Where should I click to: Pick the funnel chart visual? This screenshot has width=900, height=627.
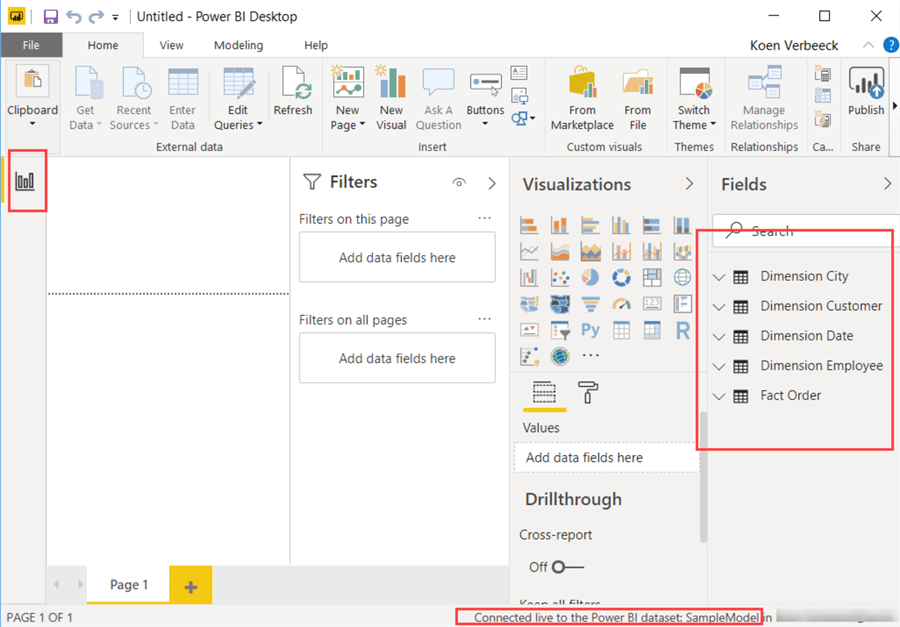590,304
